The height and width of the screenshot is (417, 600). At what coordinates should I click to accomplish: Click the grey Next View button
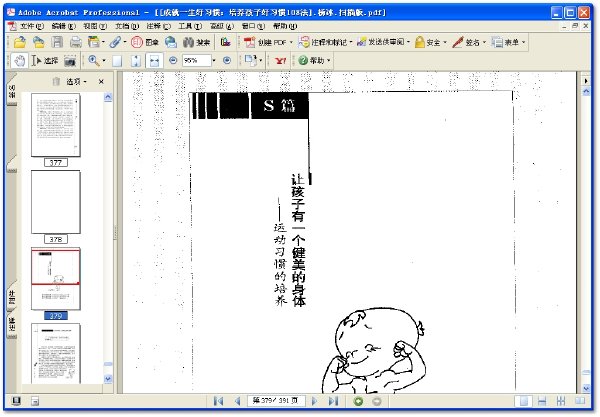point(377,401)
